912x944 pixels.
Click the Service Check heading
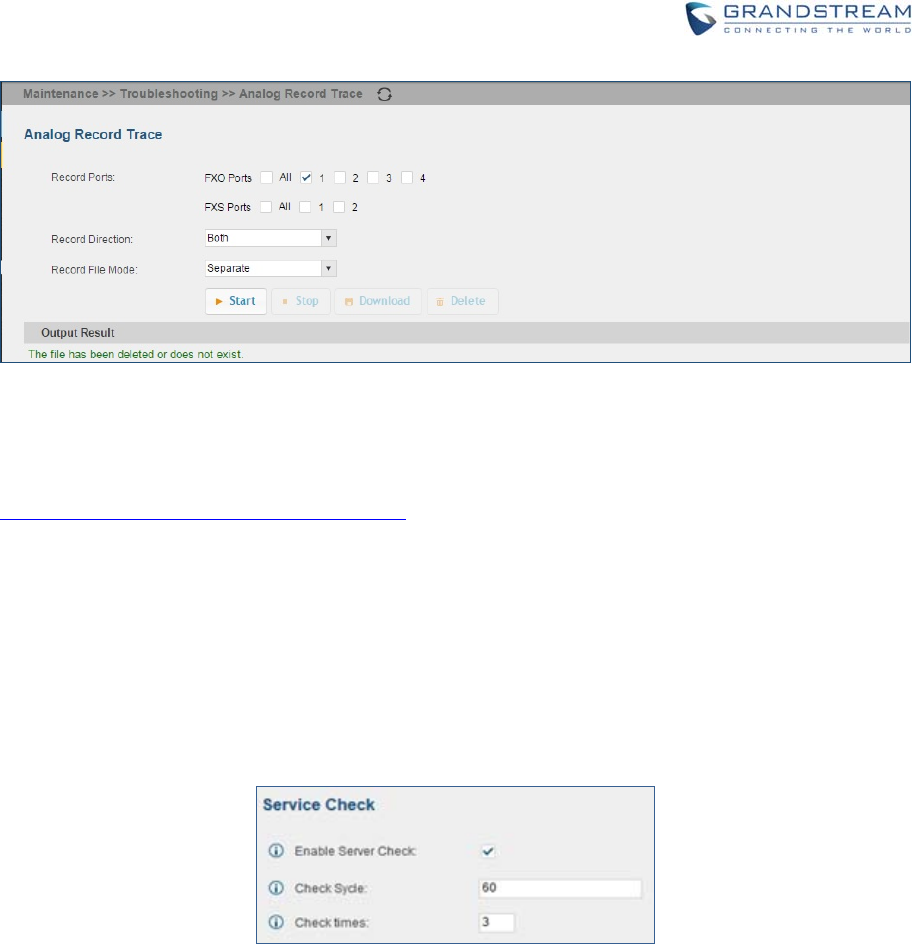pyautogui.click(x=319, y=805)
